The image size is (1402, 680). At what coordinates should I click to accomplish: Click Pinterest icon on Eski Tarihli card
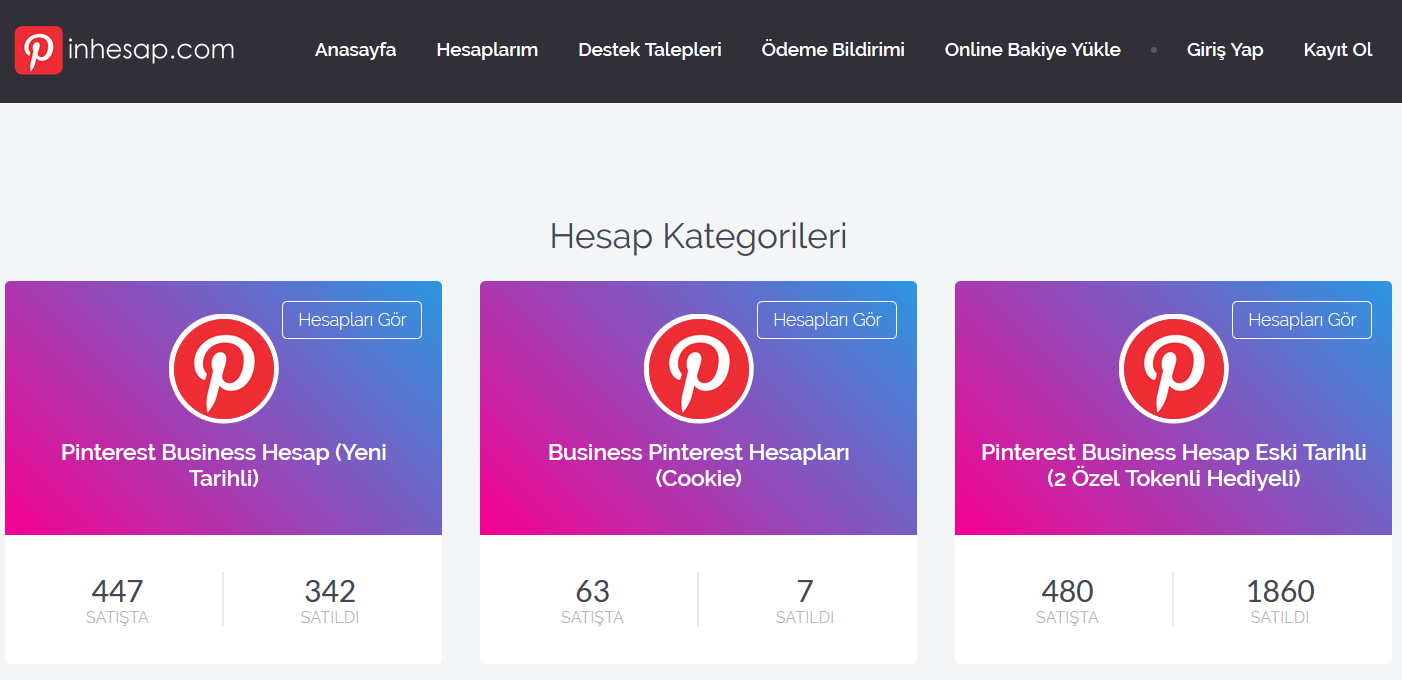coord(1174,368)
